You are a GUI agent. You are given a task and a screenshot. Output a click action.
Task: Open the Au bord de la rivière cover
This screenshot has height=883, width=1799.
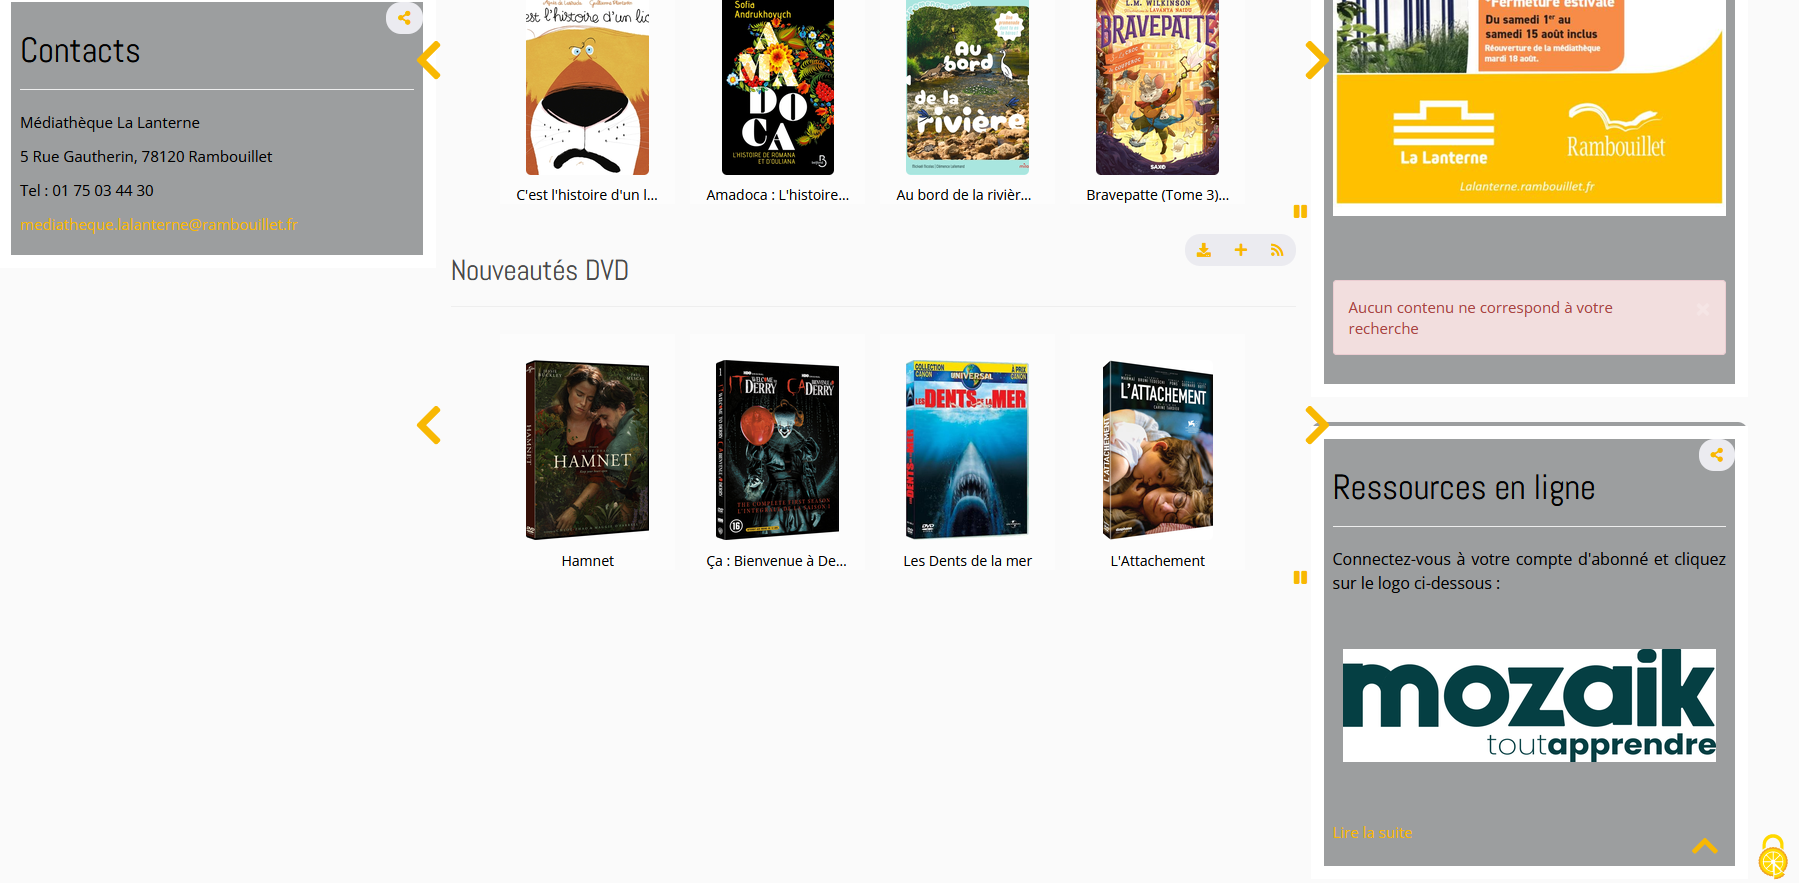click(967, 87)
